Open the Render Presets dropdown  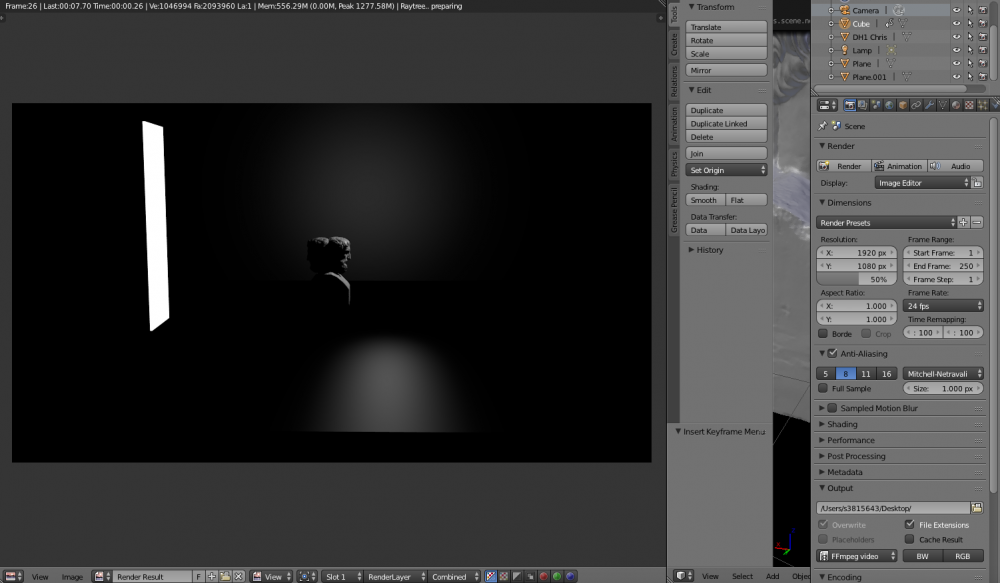pos(886,222)
